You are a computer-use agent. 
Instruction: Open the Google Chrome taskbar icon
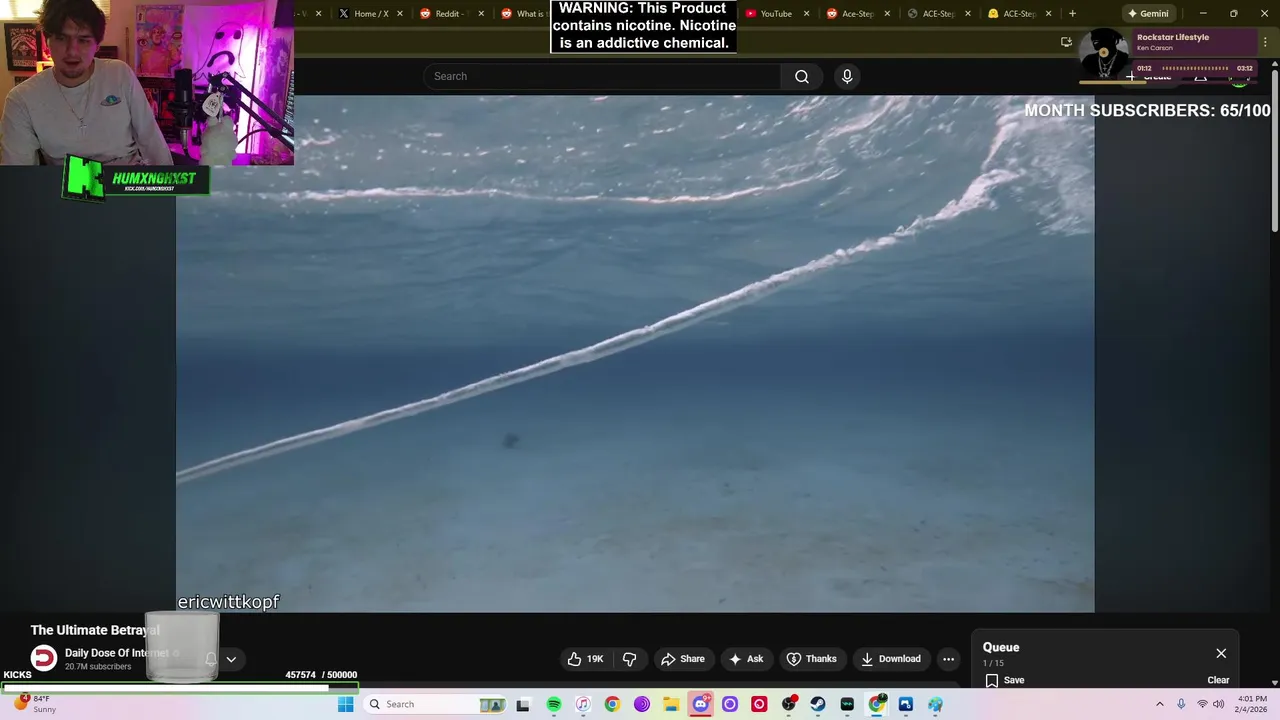coord(612,704)
